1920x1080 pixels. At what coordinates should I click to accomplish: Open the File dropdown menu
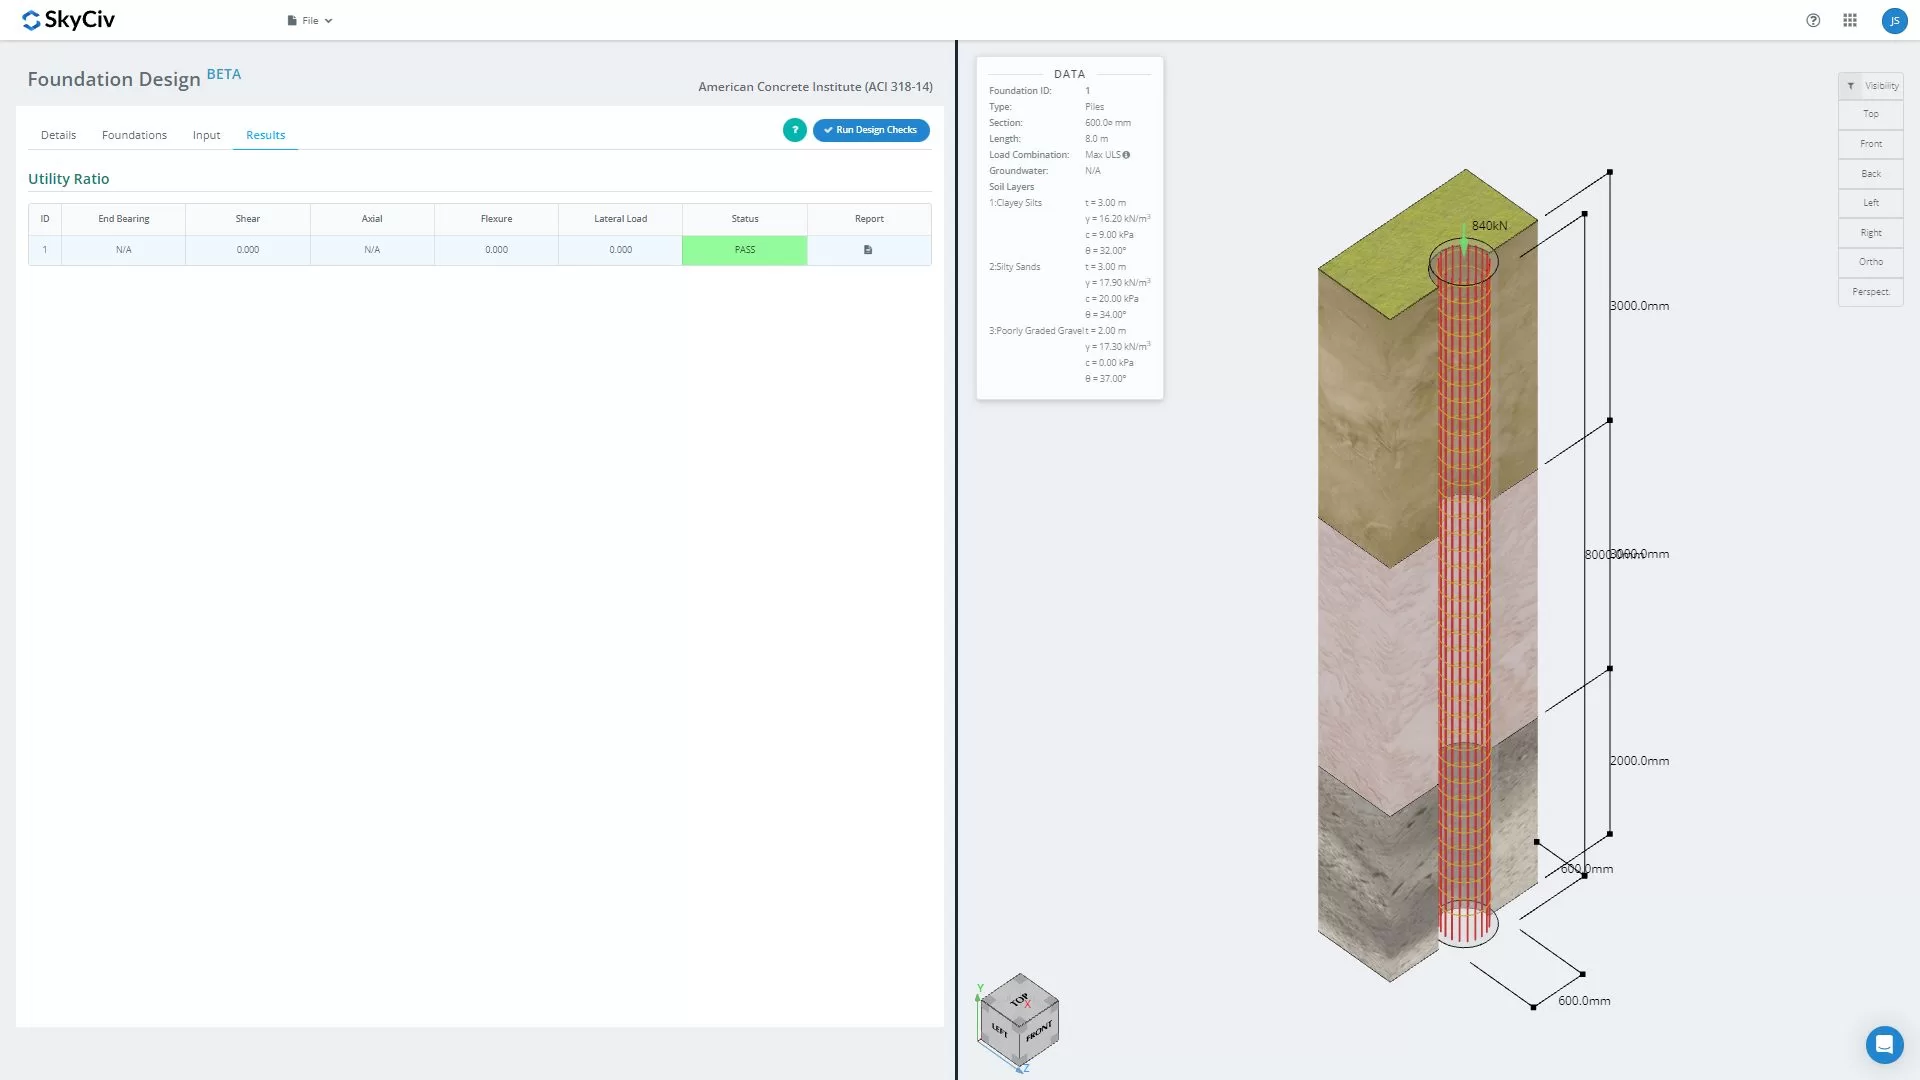pos(310,20)
